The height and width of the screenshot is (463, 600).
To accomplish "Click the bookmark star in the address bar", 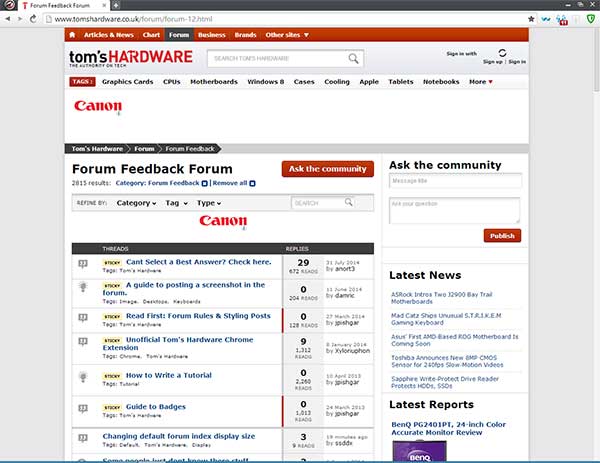I will point(532,19).
